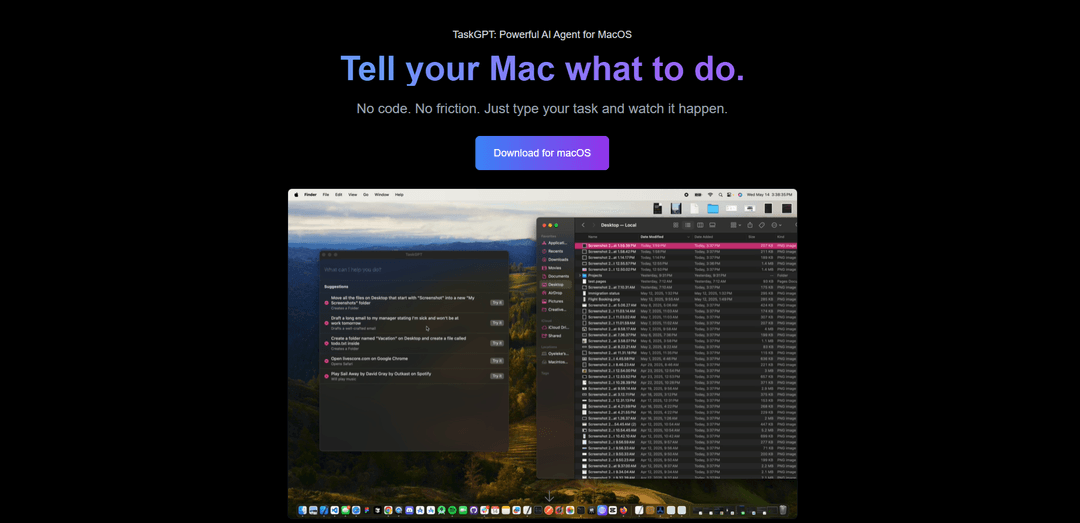Open the Edit menu
The width and height of the screenshot is (1080, 523).
[x=339, y=195]
